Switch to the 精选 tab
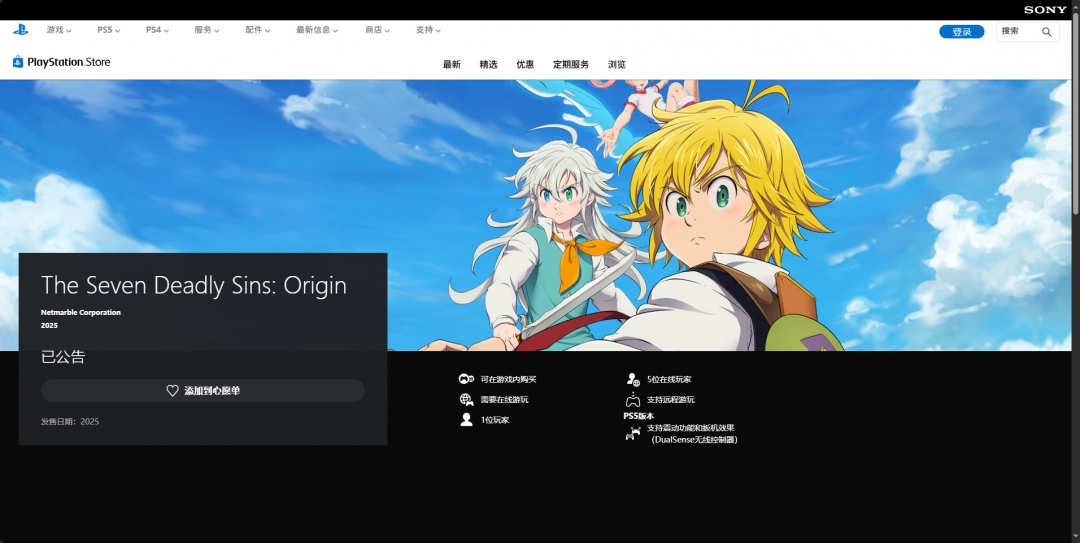1080x543 pixels. tap(488, 65)
